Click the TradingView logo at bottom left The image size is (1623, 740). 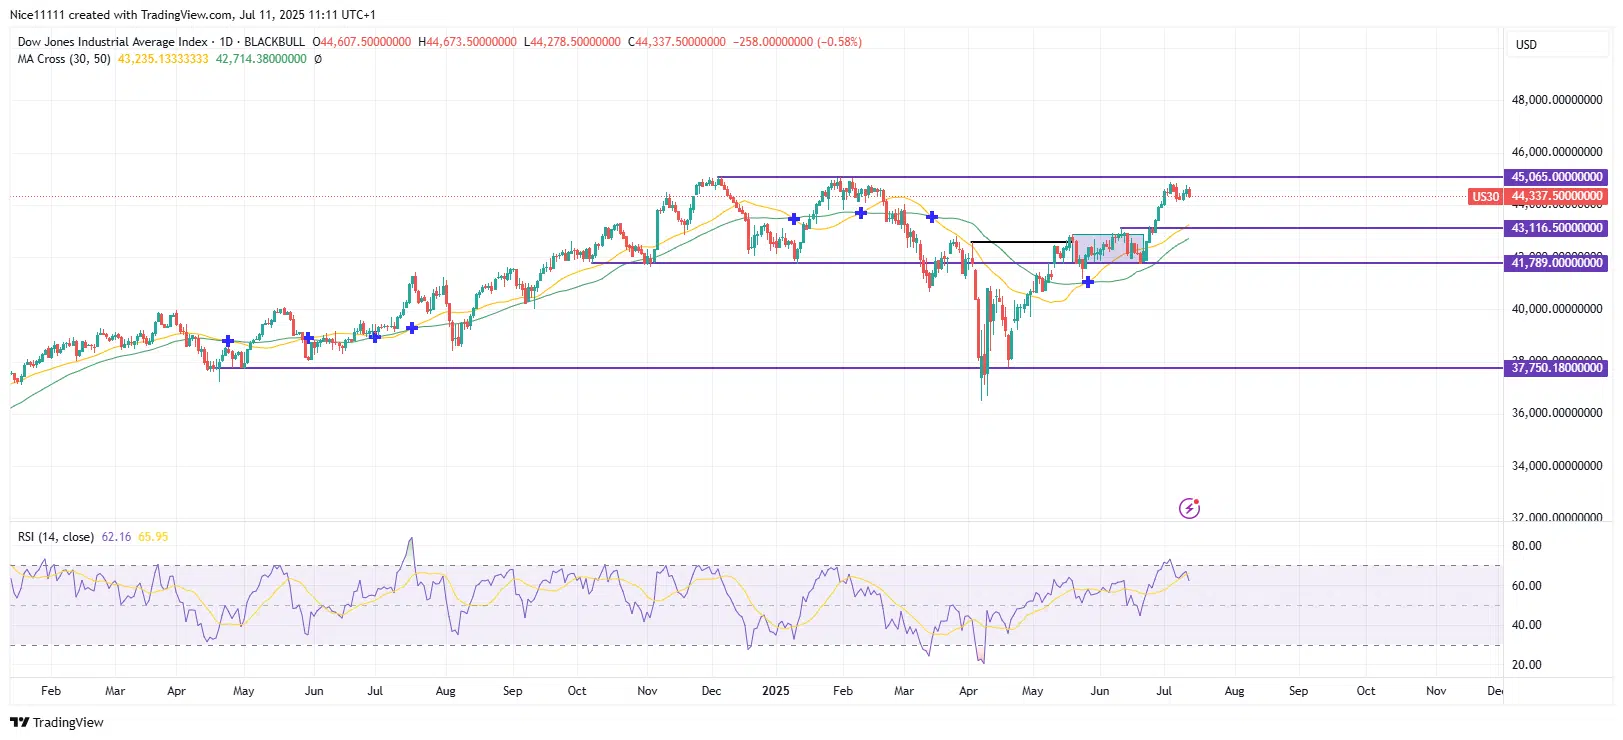point(57,722)
